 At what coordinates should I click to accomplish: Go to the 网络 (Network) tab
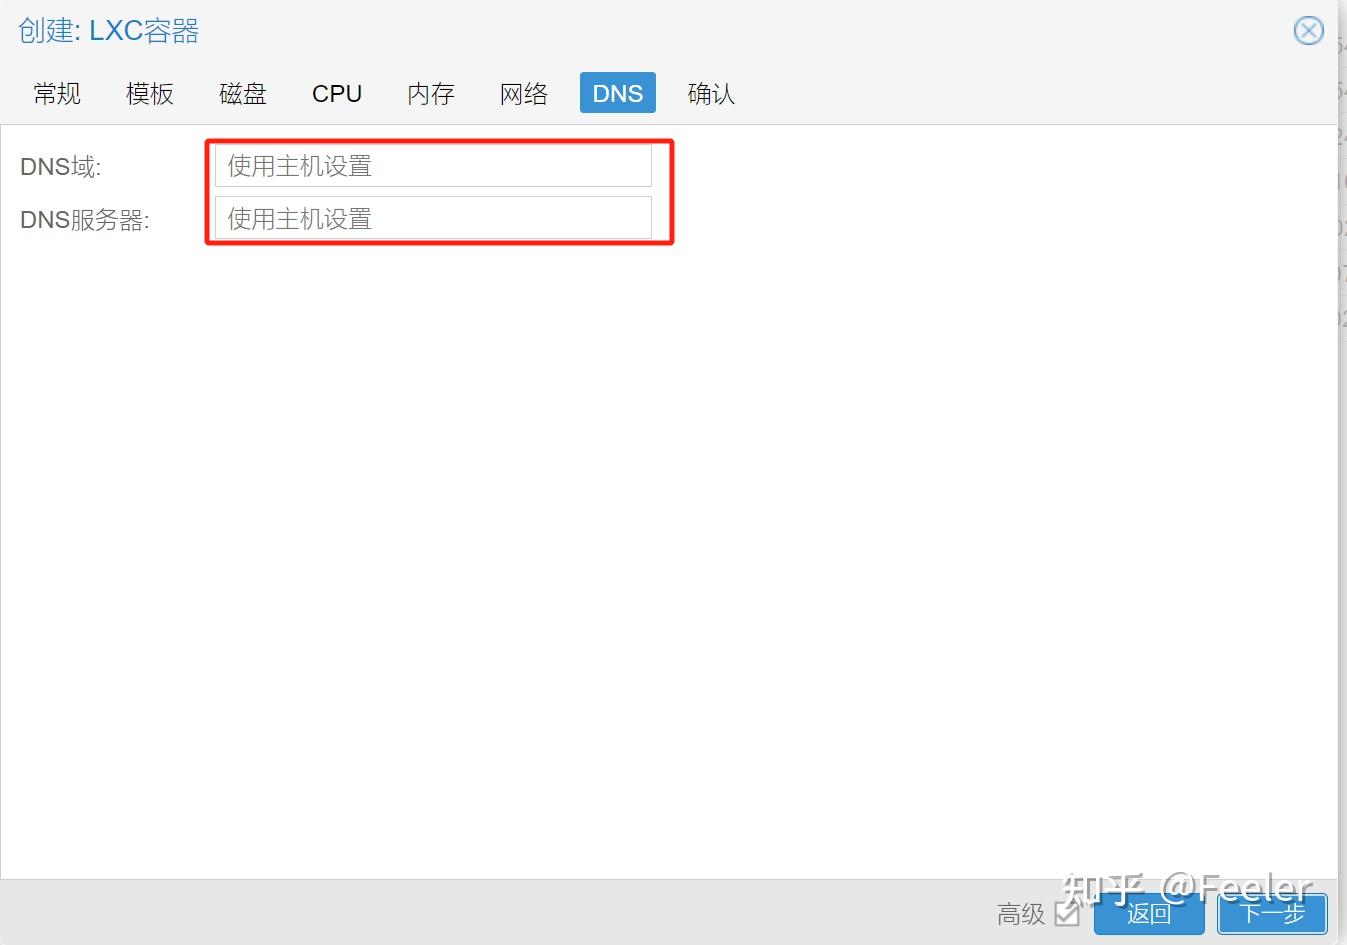[523, 93]
